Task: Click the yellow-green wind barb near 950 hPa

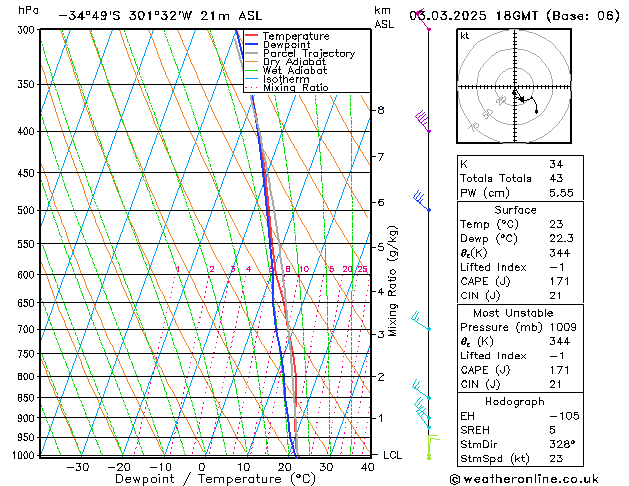Action: (433, 447)
